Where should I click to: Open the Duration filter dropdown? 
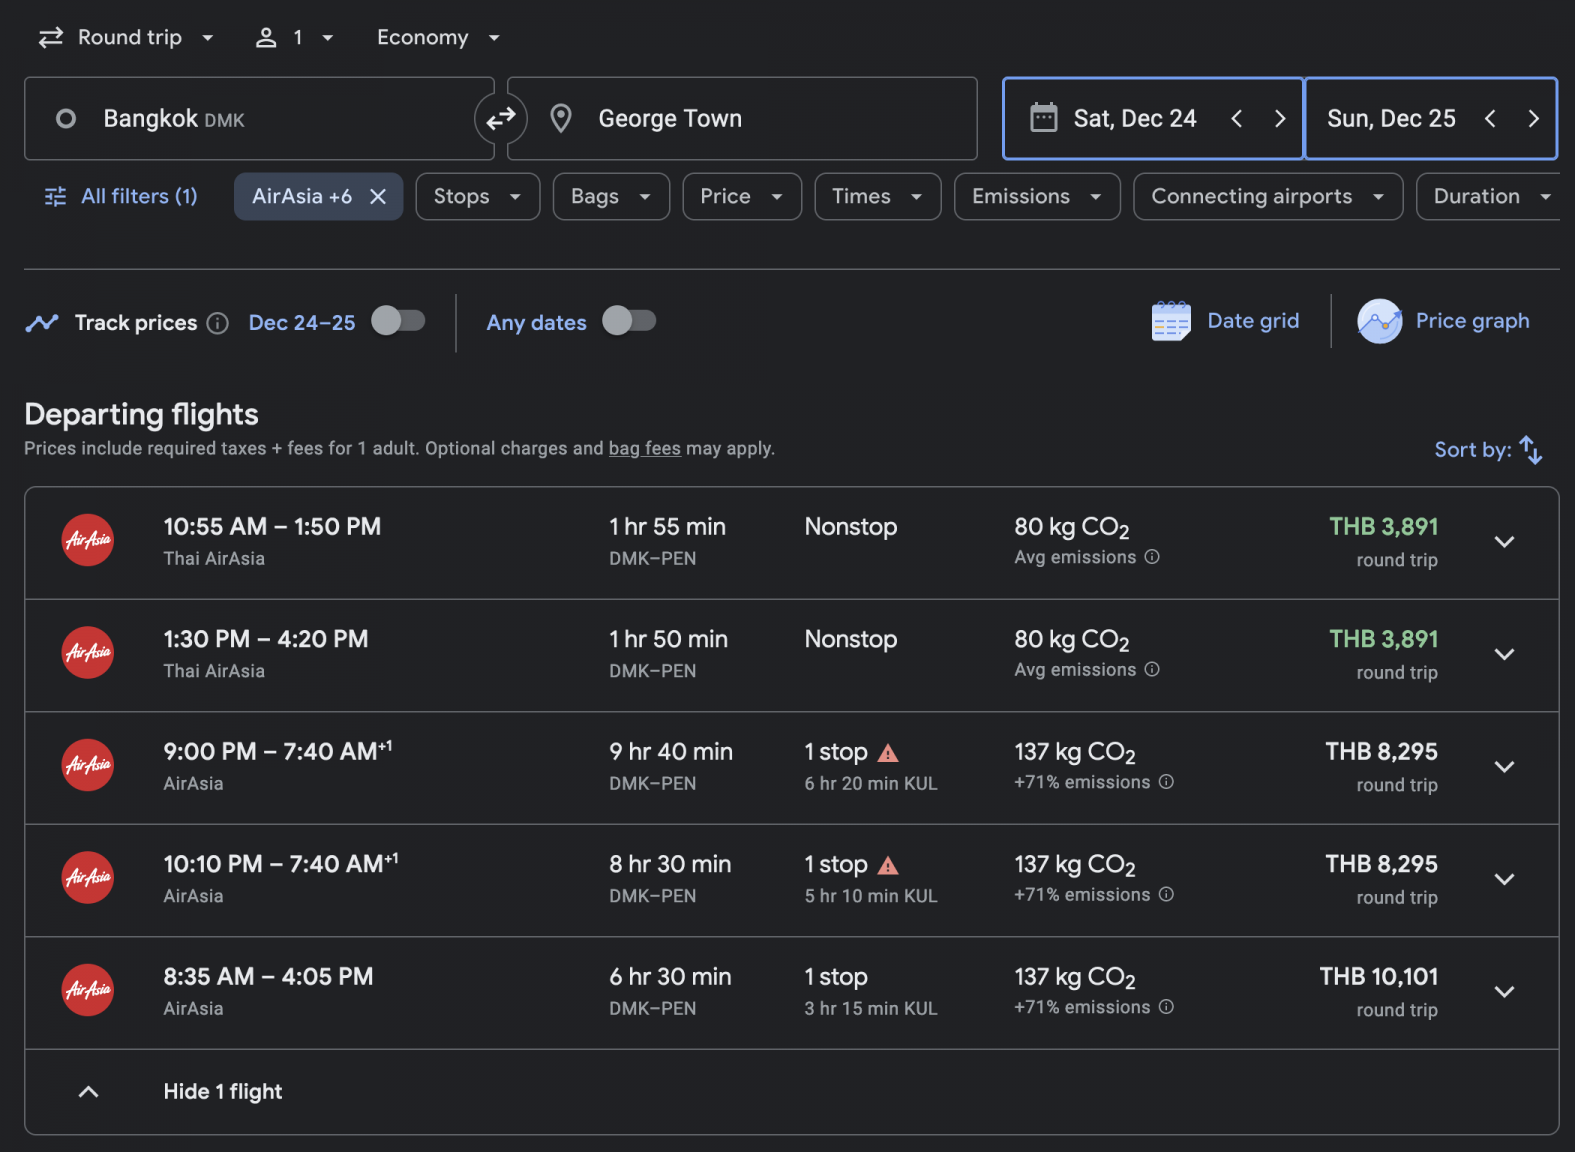1490,197
